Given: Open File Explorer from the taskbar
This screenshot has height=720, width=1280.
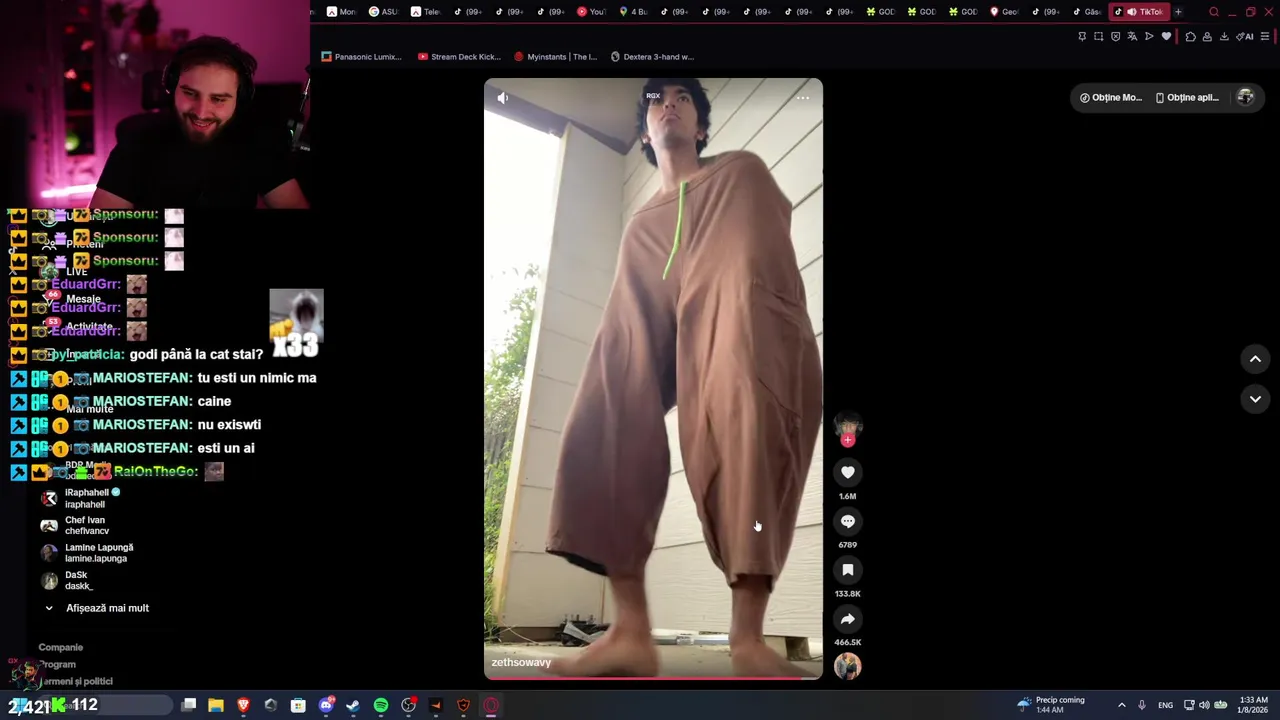Looking at the screenshot, I should [215, 705].
